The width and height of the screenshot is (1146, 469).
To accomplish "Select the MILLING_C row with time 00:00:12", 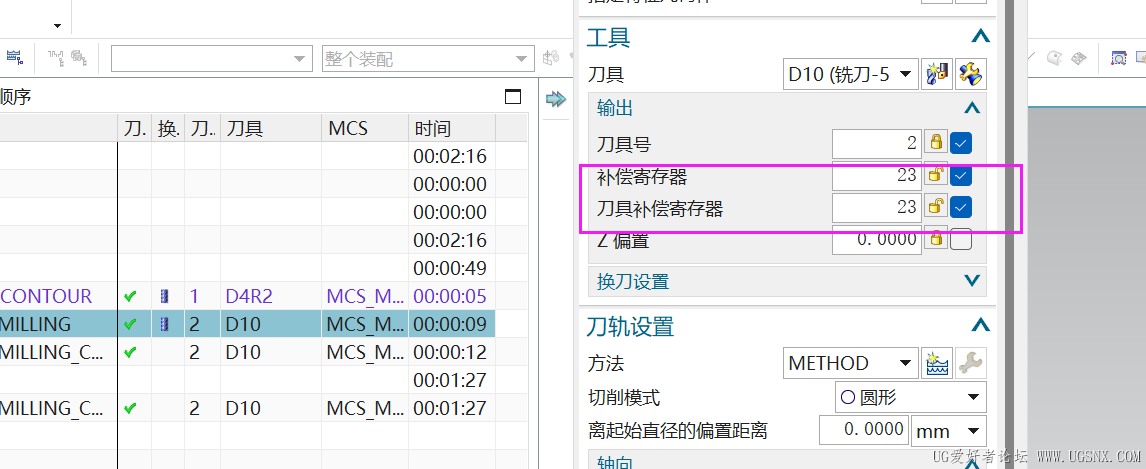I will pyautogui.click(x=247, y=351).
